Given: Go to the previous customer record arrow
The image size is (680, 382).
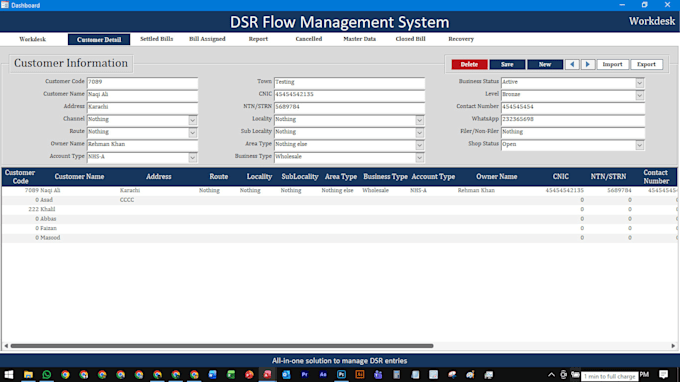Looking at the screenshot, I should pos(572,64).
